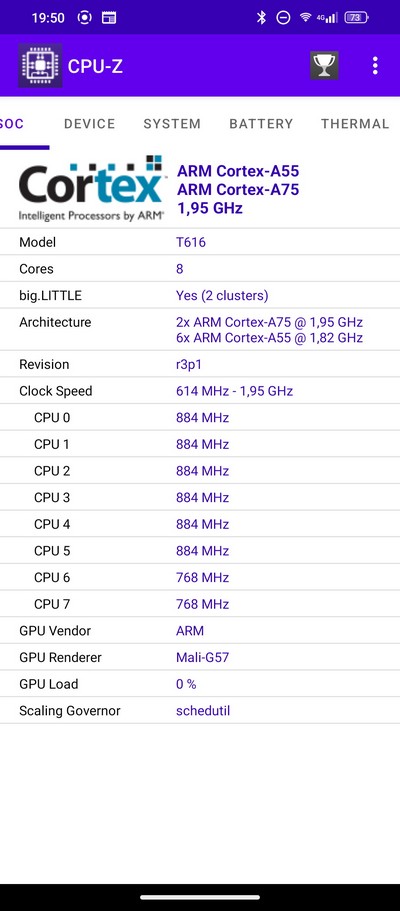Tap the Model T616 row
The image size is (400, 911).
pos(200,242)
